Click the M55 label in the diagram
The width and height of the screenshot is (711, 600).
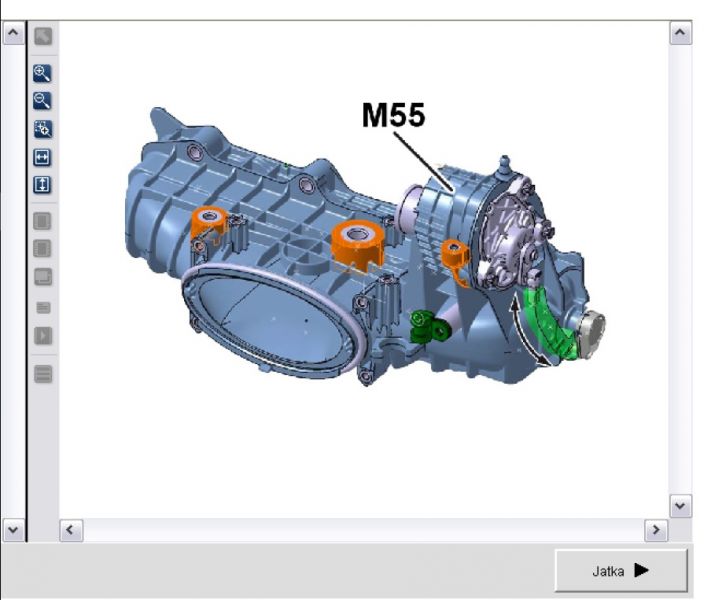click(393, 116)
